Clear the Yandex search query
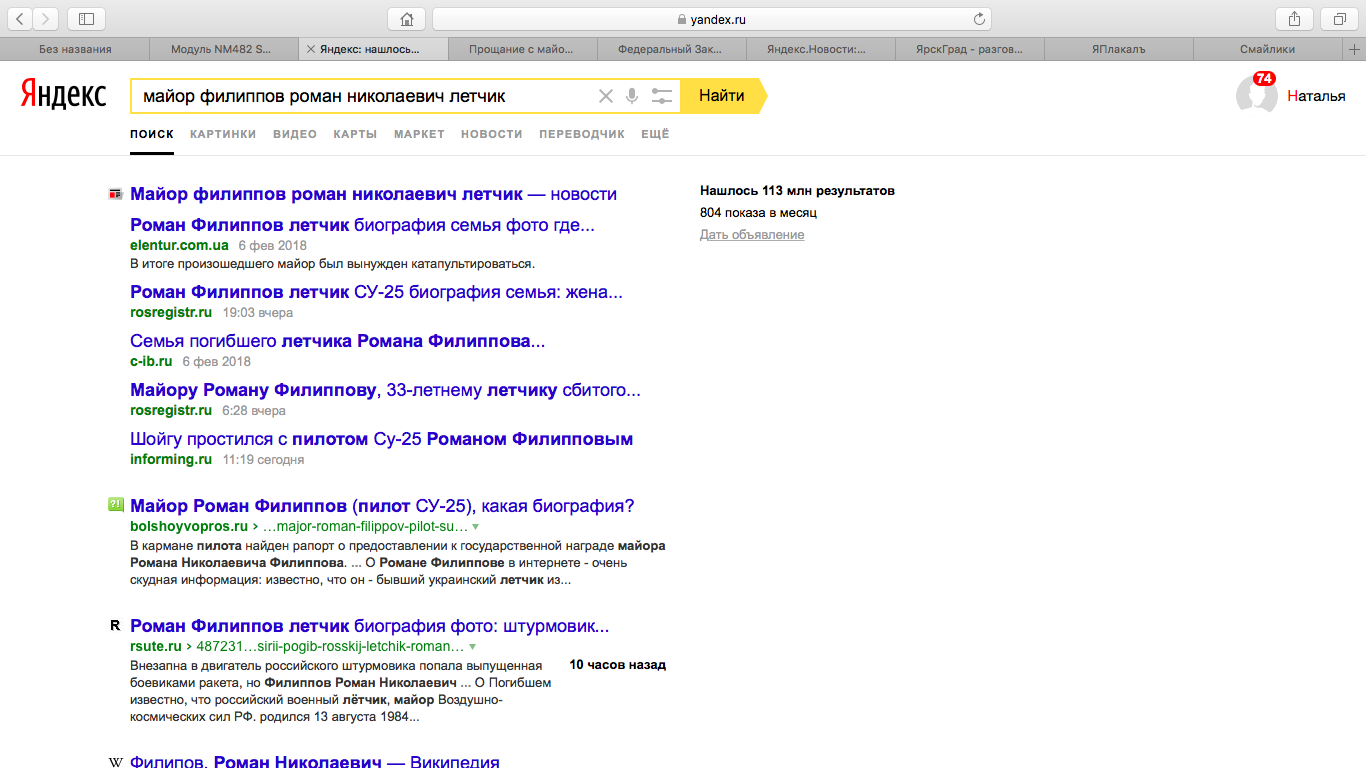 pos(605,96)
